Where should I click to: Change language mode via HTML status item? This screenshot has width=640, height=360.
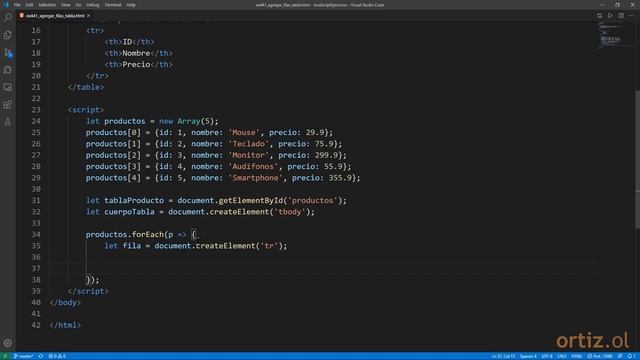pos(577,356)
